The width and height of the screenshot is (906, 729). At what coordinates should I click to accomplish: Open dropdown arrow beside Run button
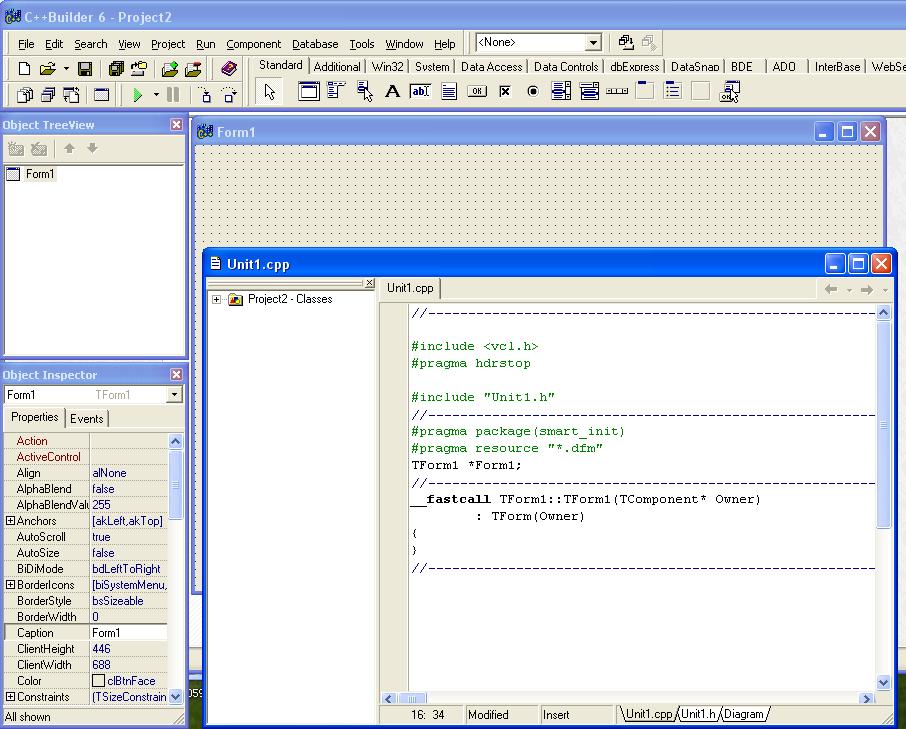click(156, 94)
